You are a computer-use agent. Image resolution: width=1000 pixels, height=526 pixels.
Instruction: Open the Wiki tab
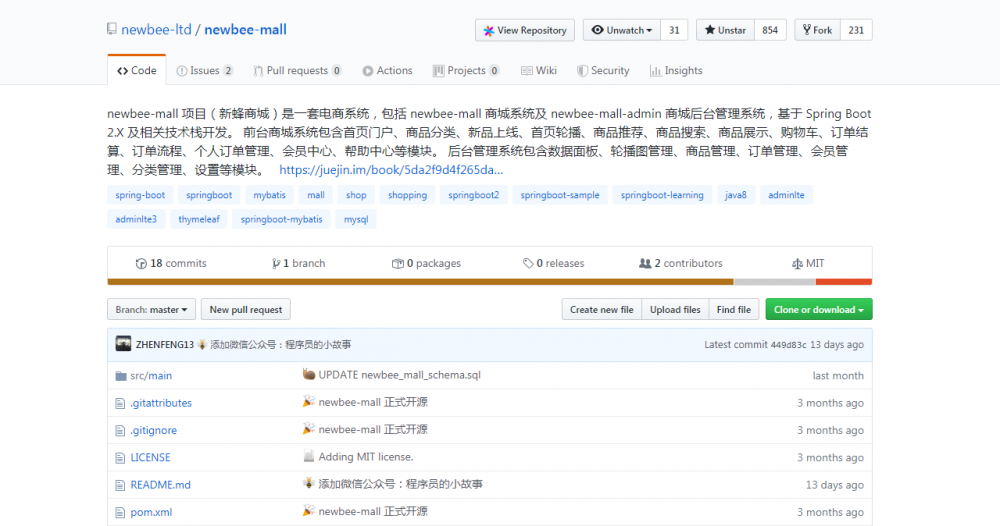click(x=539, y=70)
